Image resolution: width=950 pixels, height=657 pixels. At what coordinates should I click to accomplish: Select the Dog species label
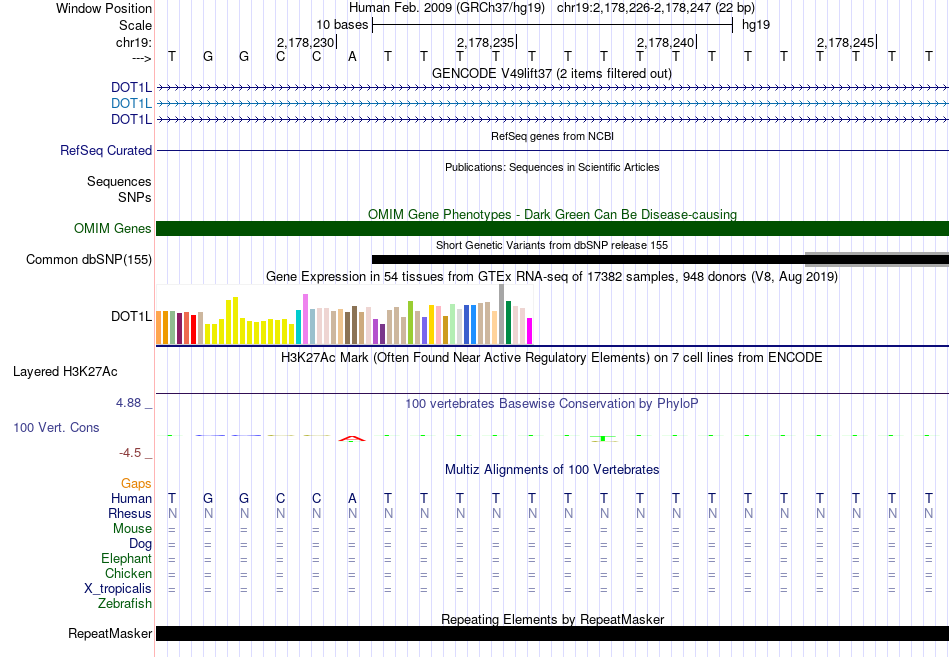point(141,544)
